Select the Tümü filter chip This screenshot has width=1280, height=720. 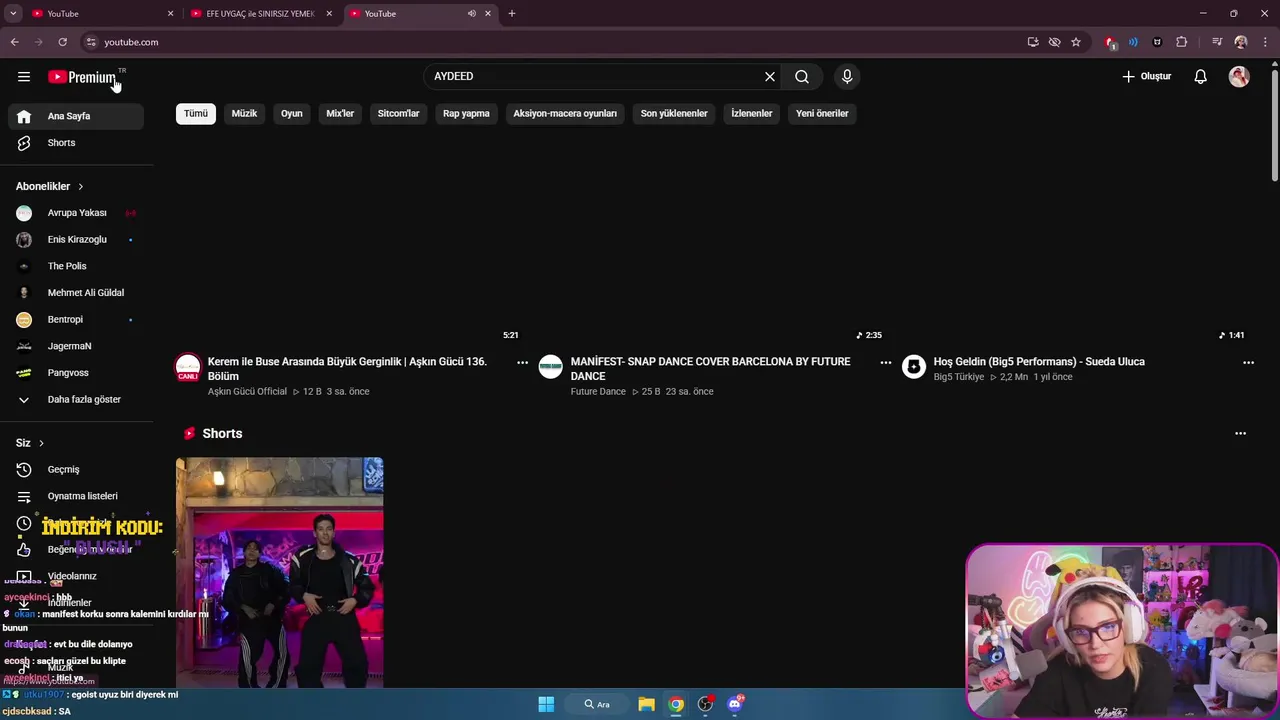(196, 114)
